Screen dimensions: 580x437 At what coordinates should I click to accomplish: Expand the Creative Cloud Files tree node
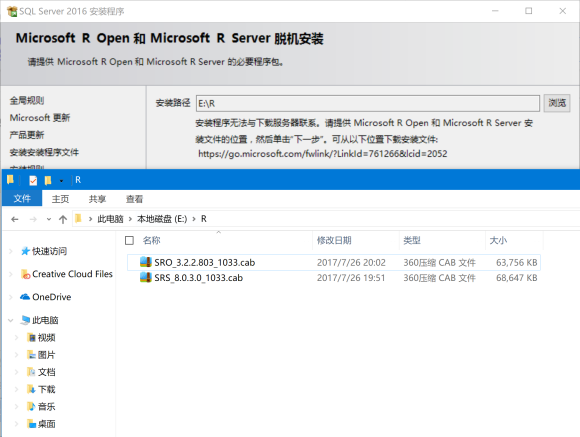click(11, 274)
